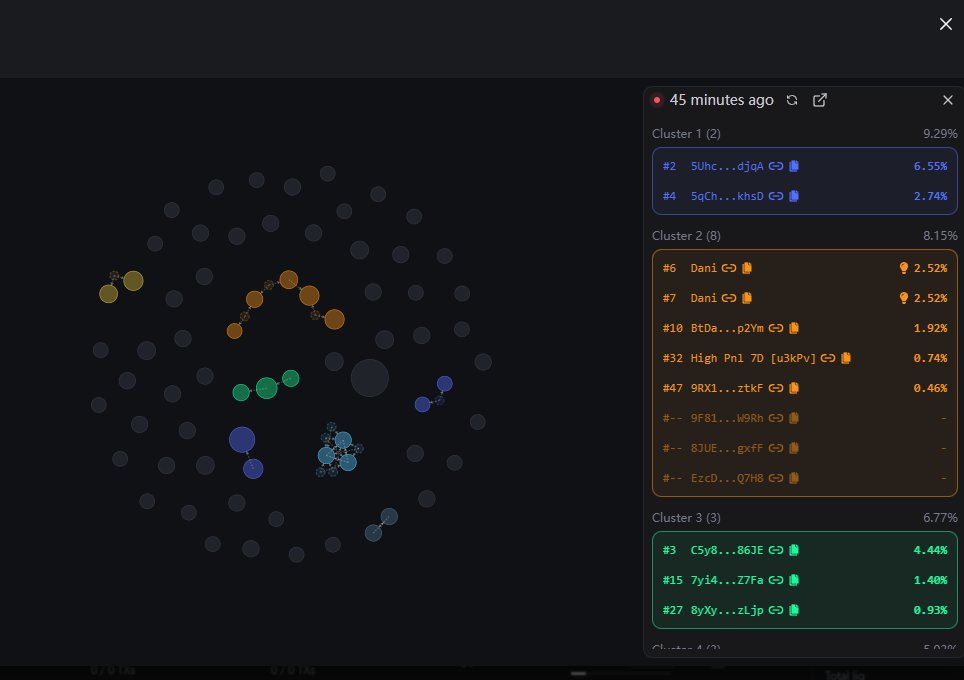
Task: Click the largest green bubble in the map
Action: (266, 388)
